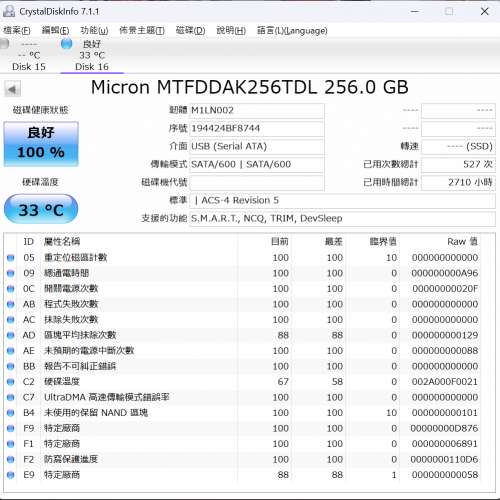
Task: Click the status dot for attribute 0C
Action: tap(11, 289)
